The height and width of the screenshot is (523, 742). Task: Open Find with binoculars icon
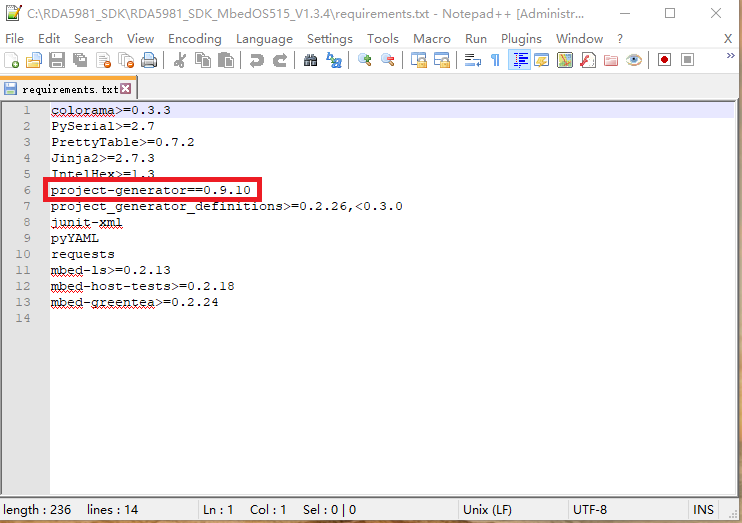coord(310,60)
